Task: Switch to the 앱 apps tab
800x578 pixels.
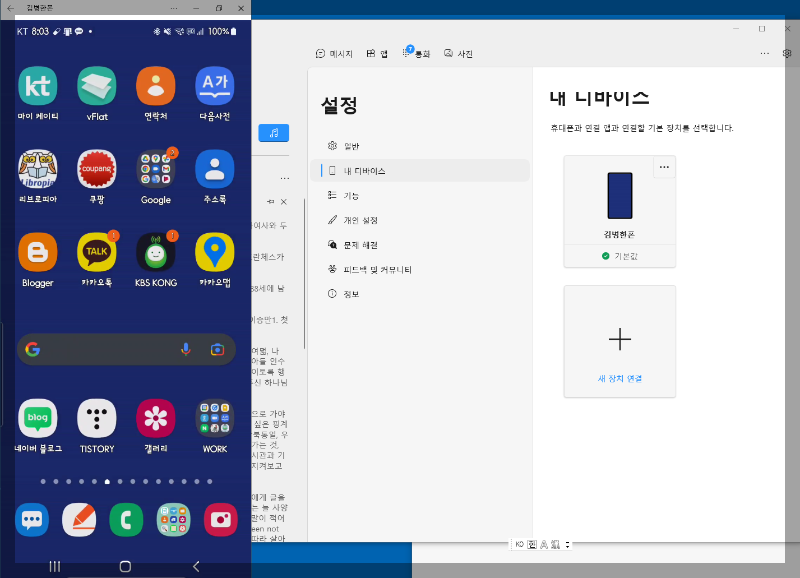Action: pos(377,54)
